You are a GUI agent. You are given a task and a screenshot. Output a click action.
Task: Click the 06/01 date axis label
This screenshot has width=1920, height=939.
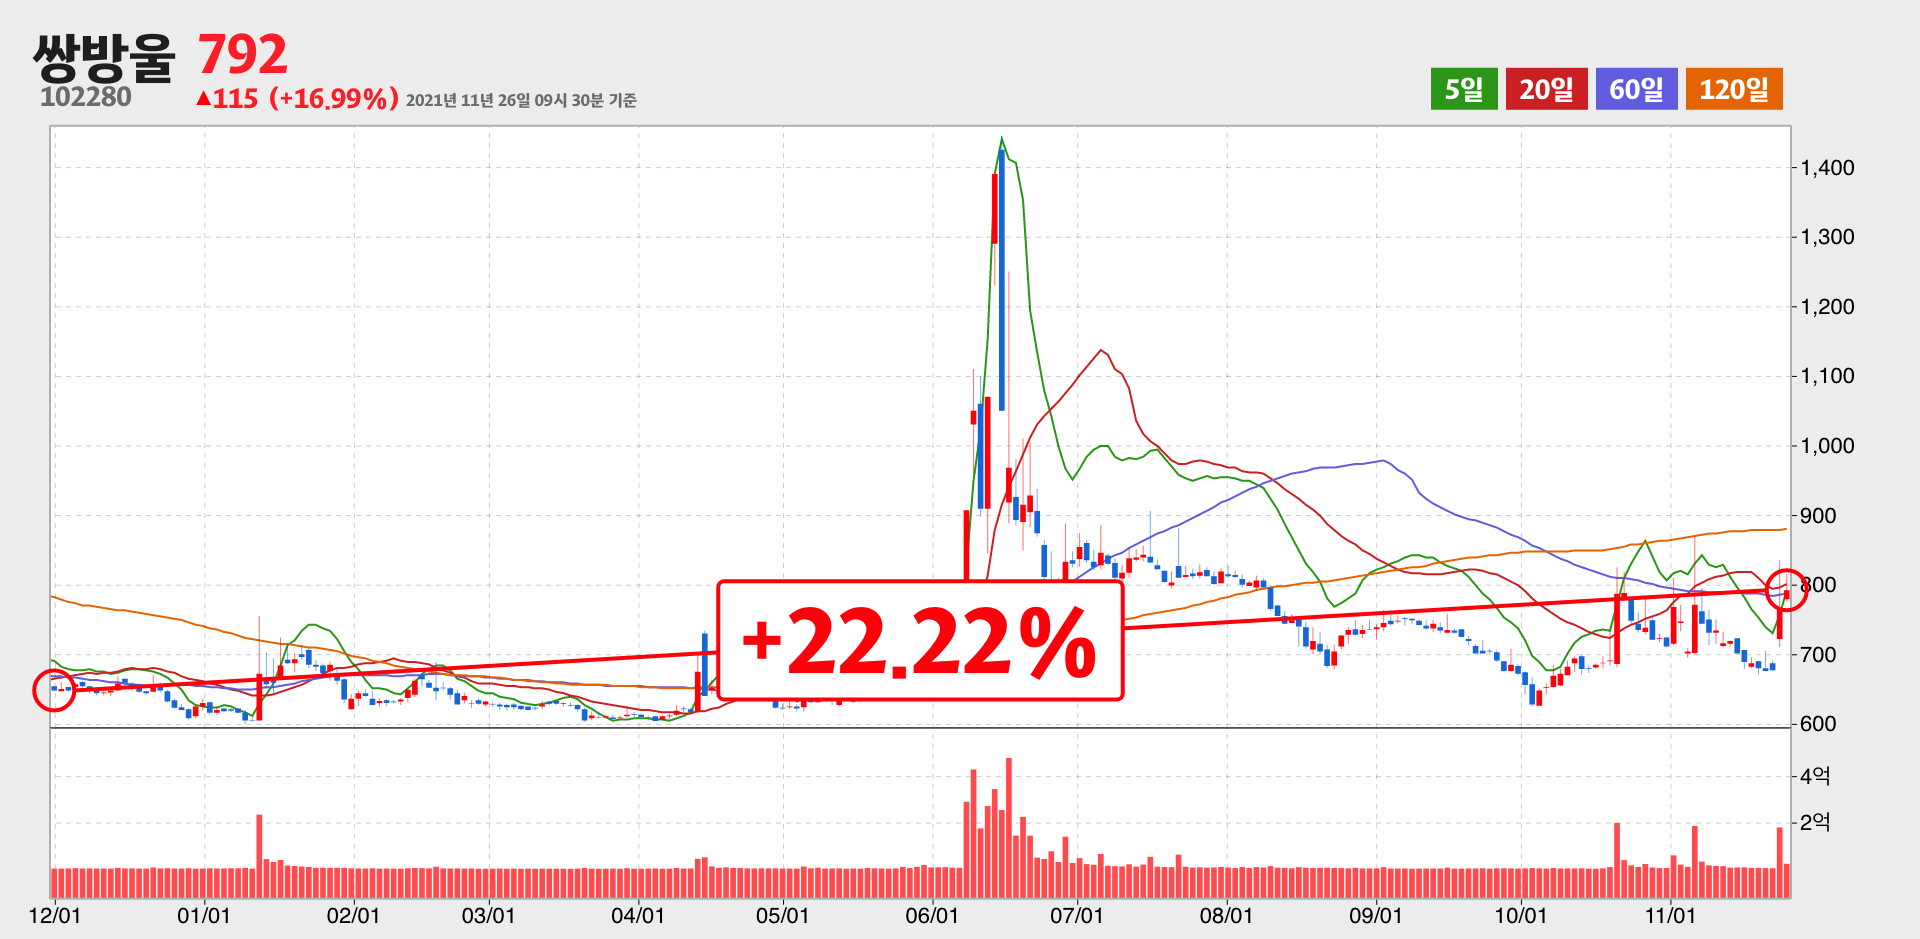932,916
